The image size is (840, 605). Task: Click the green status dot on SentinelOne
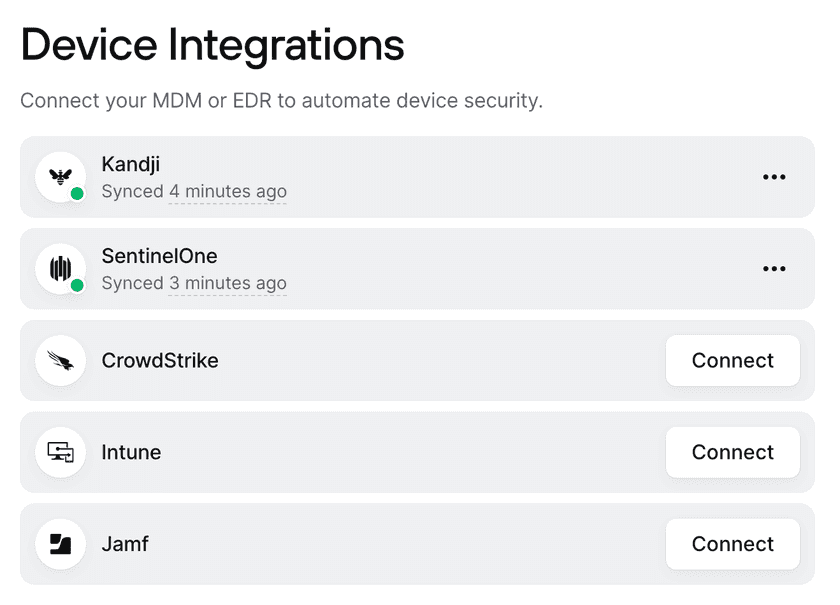(x=77, y=286)
